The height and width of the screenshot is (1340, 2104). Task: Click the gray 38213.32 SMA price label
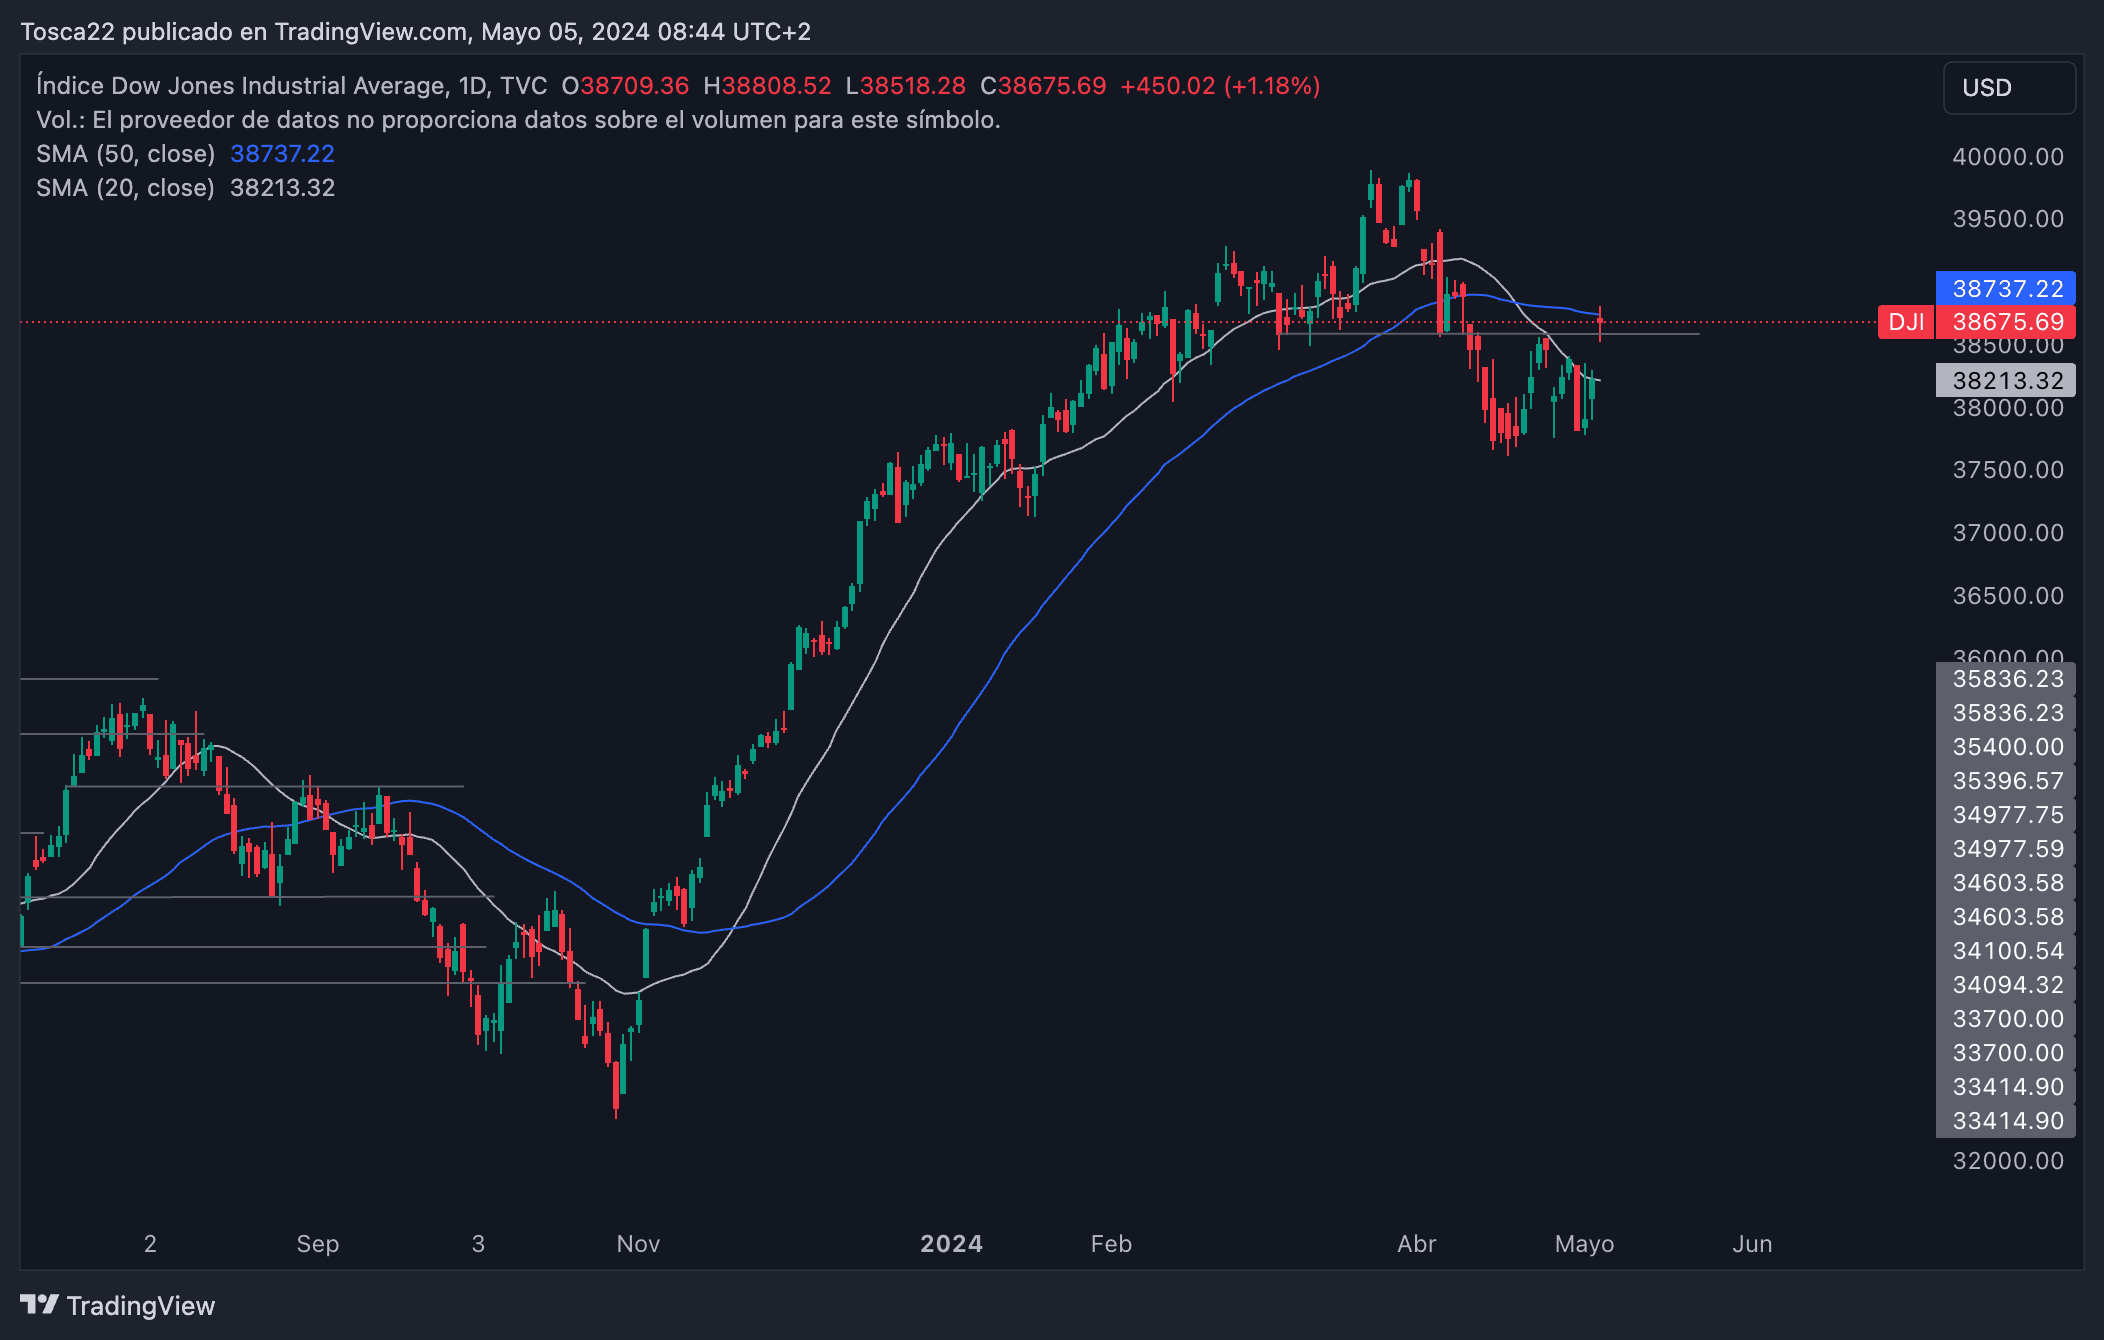tap(2007, 381)
